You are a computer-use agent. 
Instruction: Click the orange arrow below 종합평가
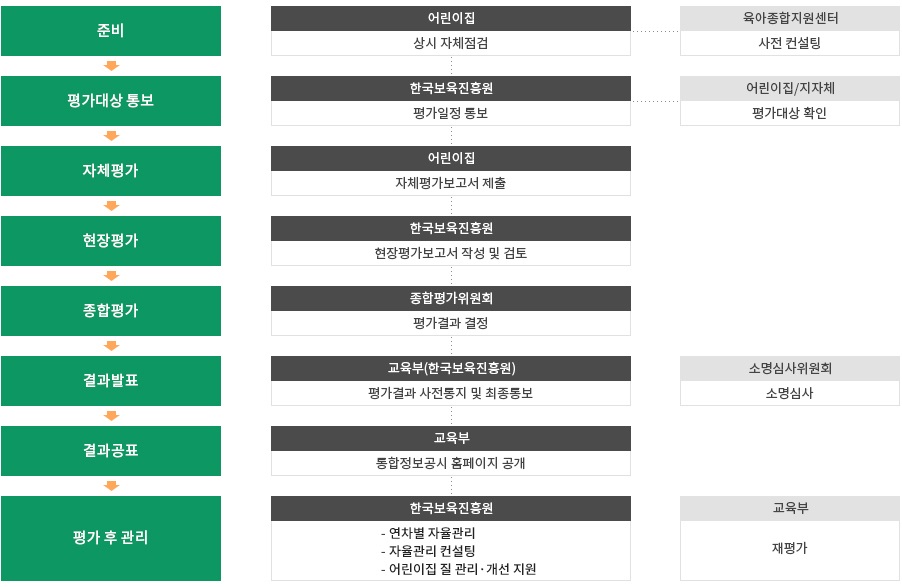[111, 346]
